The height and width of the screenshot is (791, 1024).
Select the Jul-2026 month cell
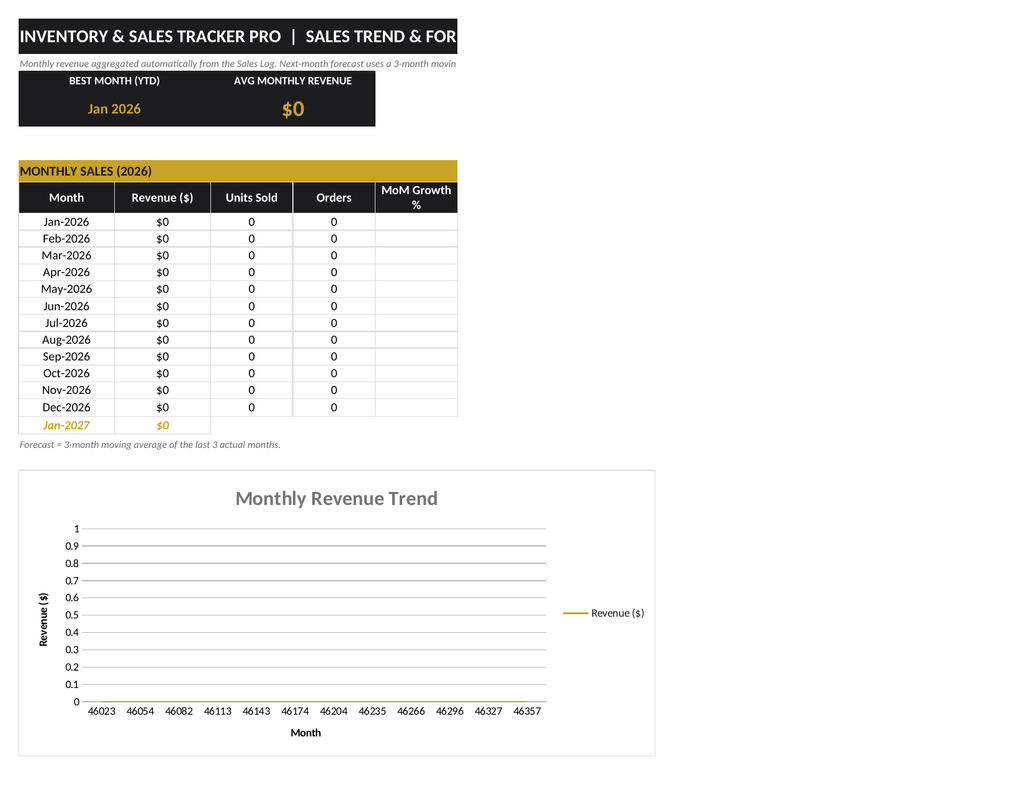click(67, 323)
